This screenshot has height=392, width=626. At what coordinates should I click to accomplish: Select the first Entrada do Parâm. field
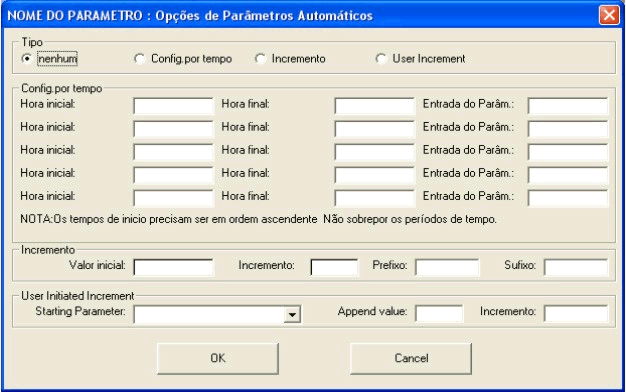tap(568, 106)
